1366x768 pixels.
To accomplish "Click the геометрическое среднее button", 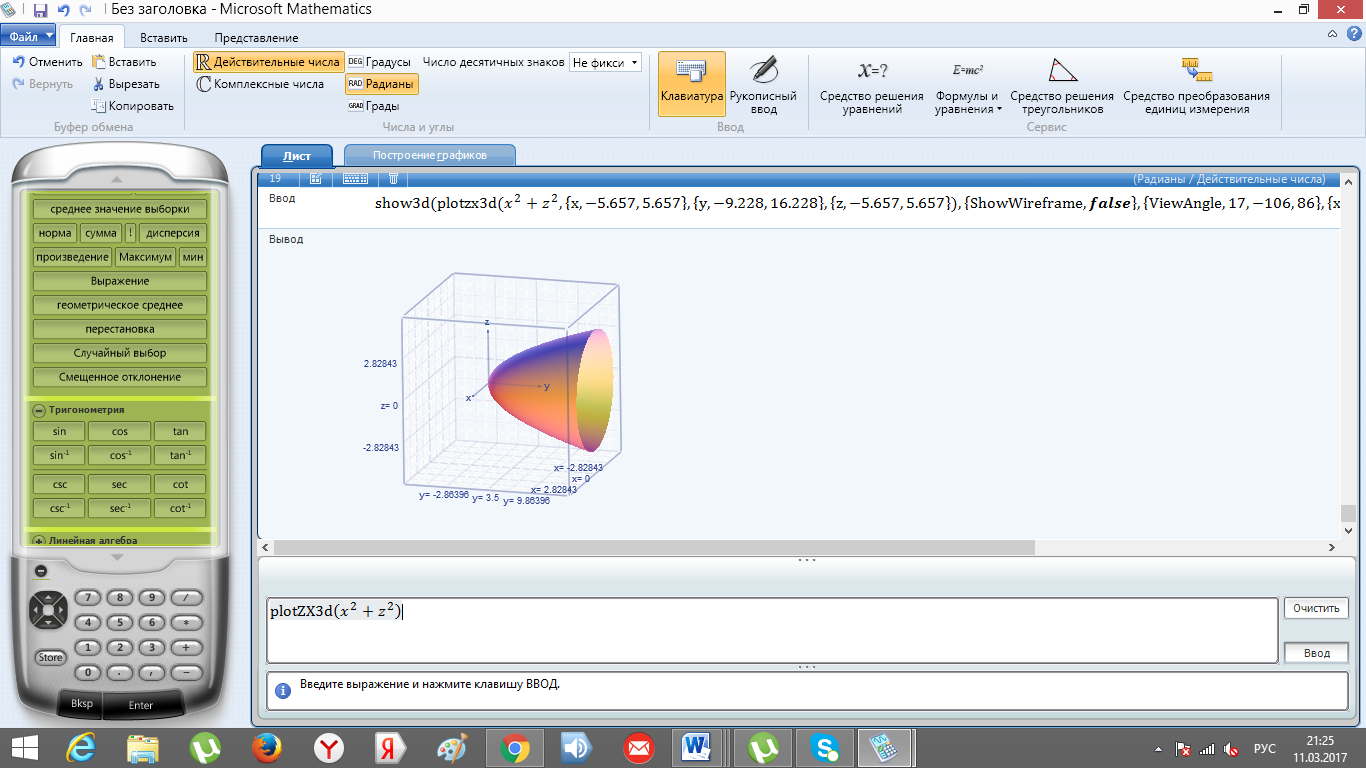I will tap(120, 305).
